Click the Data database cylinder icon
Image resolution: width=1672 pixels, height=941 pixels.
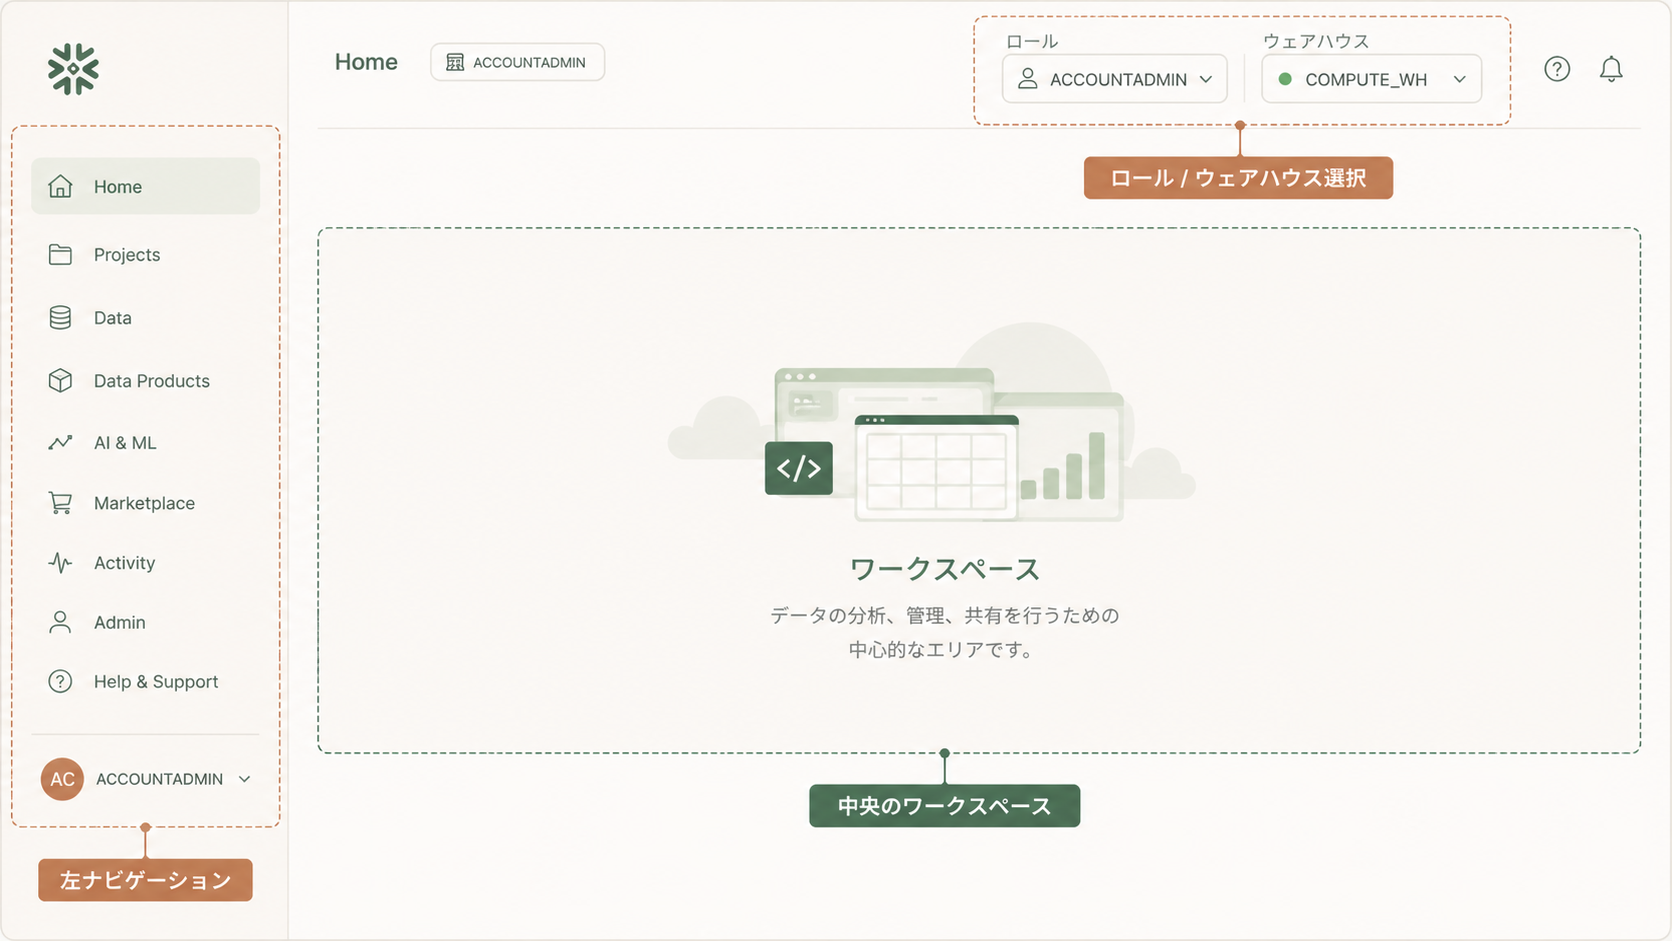60,318
